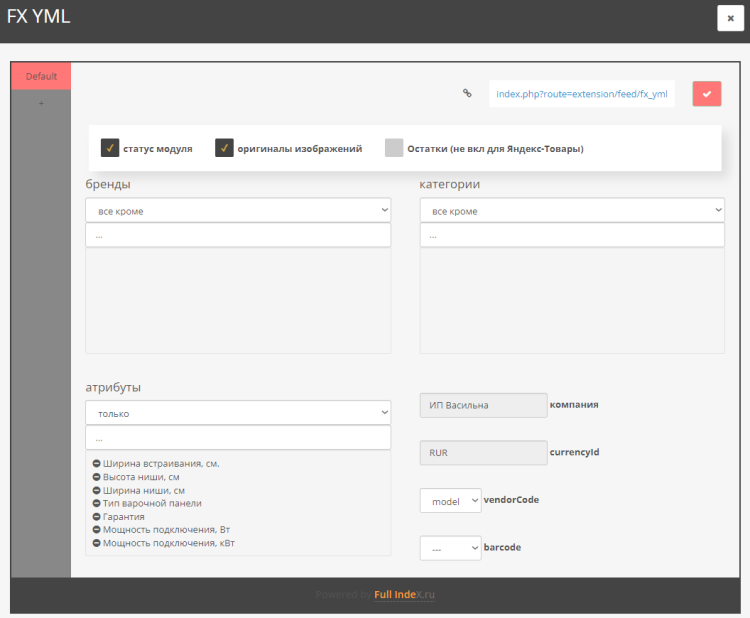Disable the оригиналы изображений checkbox

pyautogui.click(x=224, y=148)
